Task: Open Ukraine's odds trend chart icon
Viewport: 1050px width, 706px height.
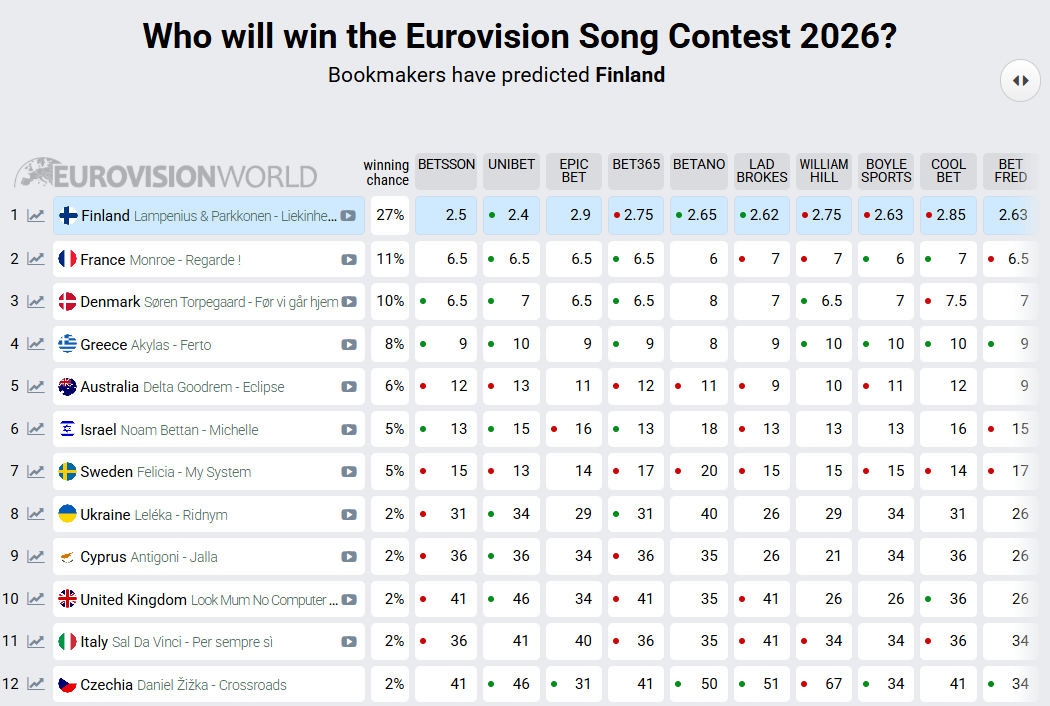Action: 36,514
